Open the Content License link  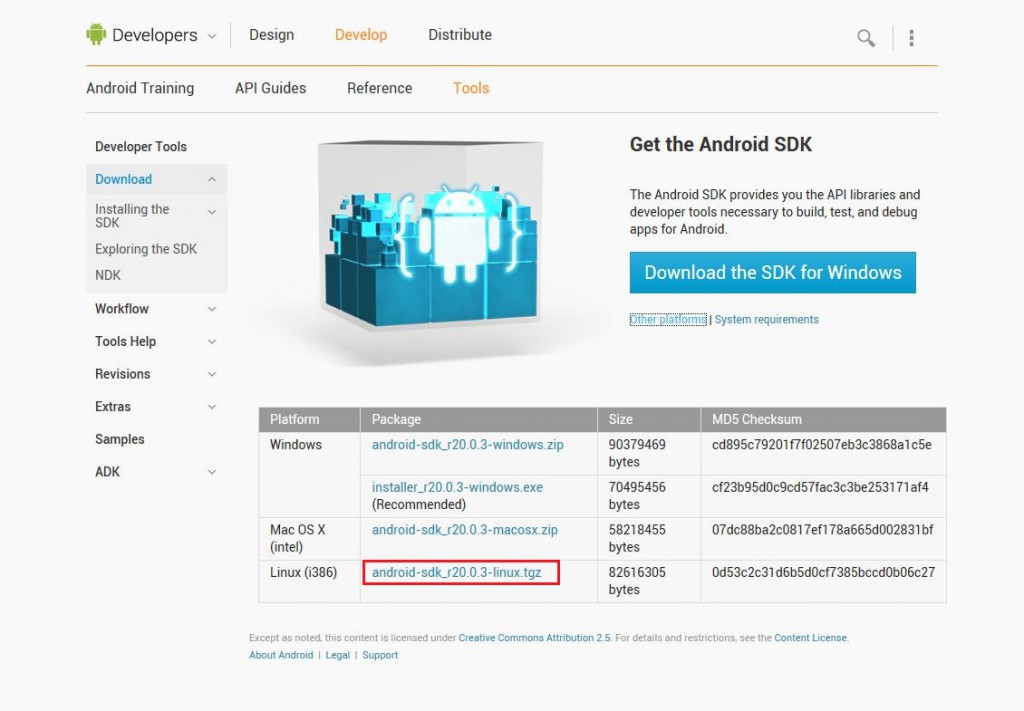[x=810, y=638]
